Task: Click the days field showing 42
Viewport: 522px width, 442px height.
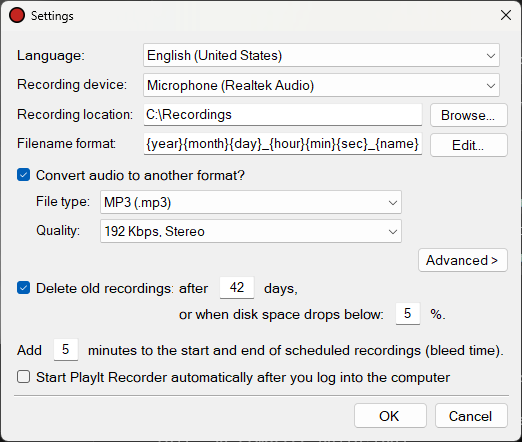Action: (237, 288)
